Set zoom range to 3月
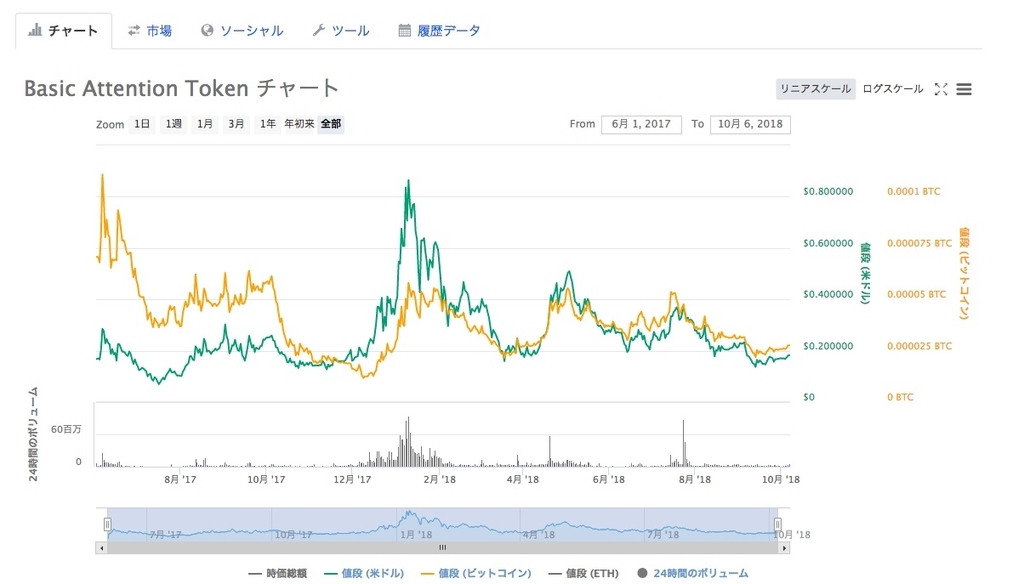1024x584 pixels. coord(236,124)
